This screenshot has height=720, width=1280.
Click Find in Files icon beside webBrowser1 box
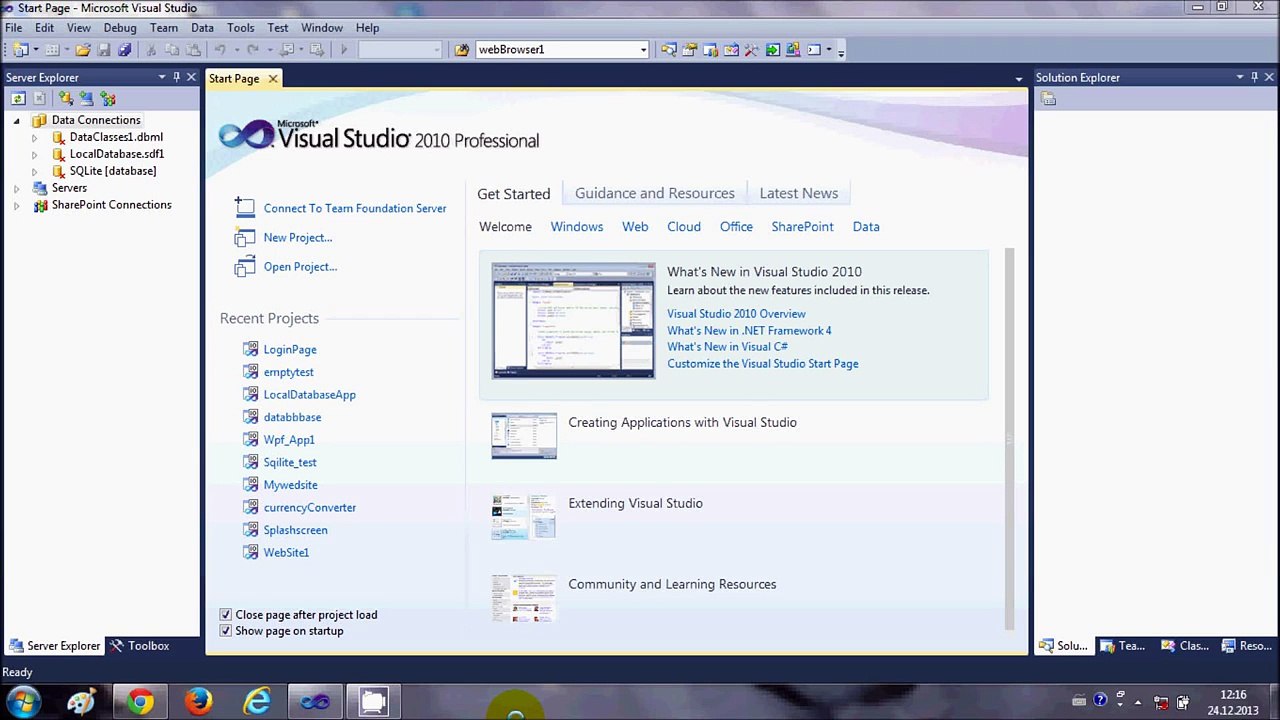461,50
